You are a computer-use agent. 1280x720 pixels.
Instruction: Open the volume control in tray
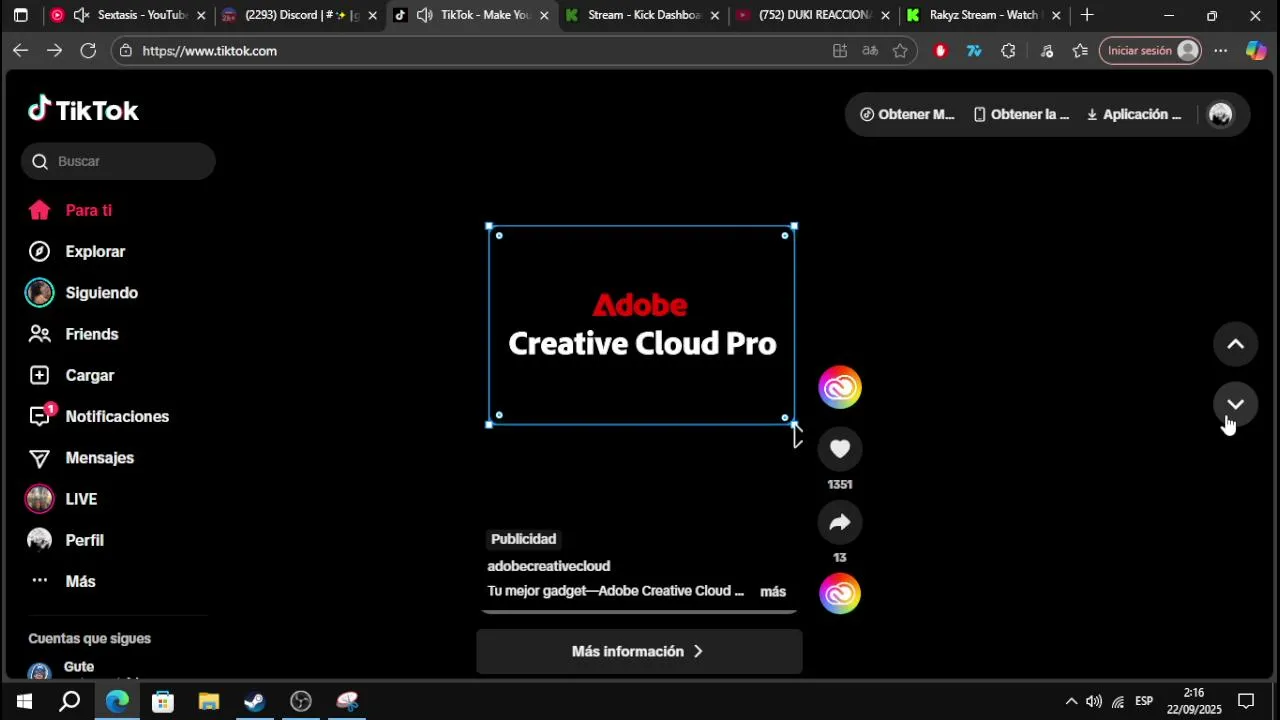click(x=1094, y=701)
